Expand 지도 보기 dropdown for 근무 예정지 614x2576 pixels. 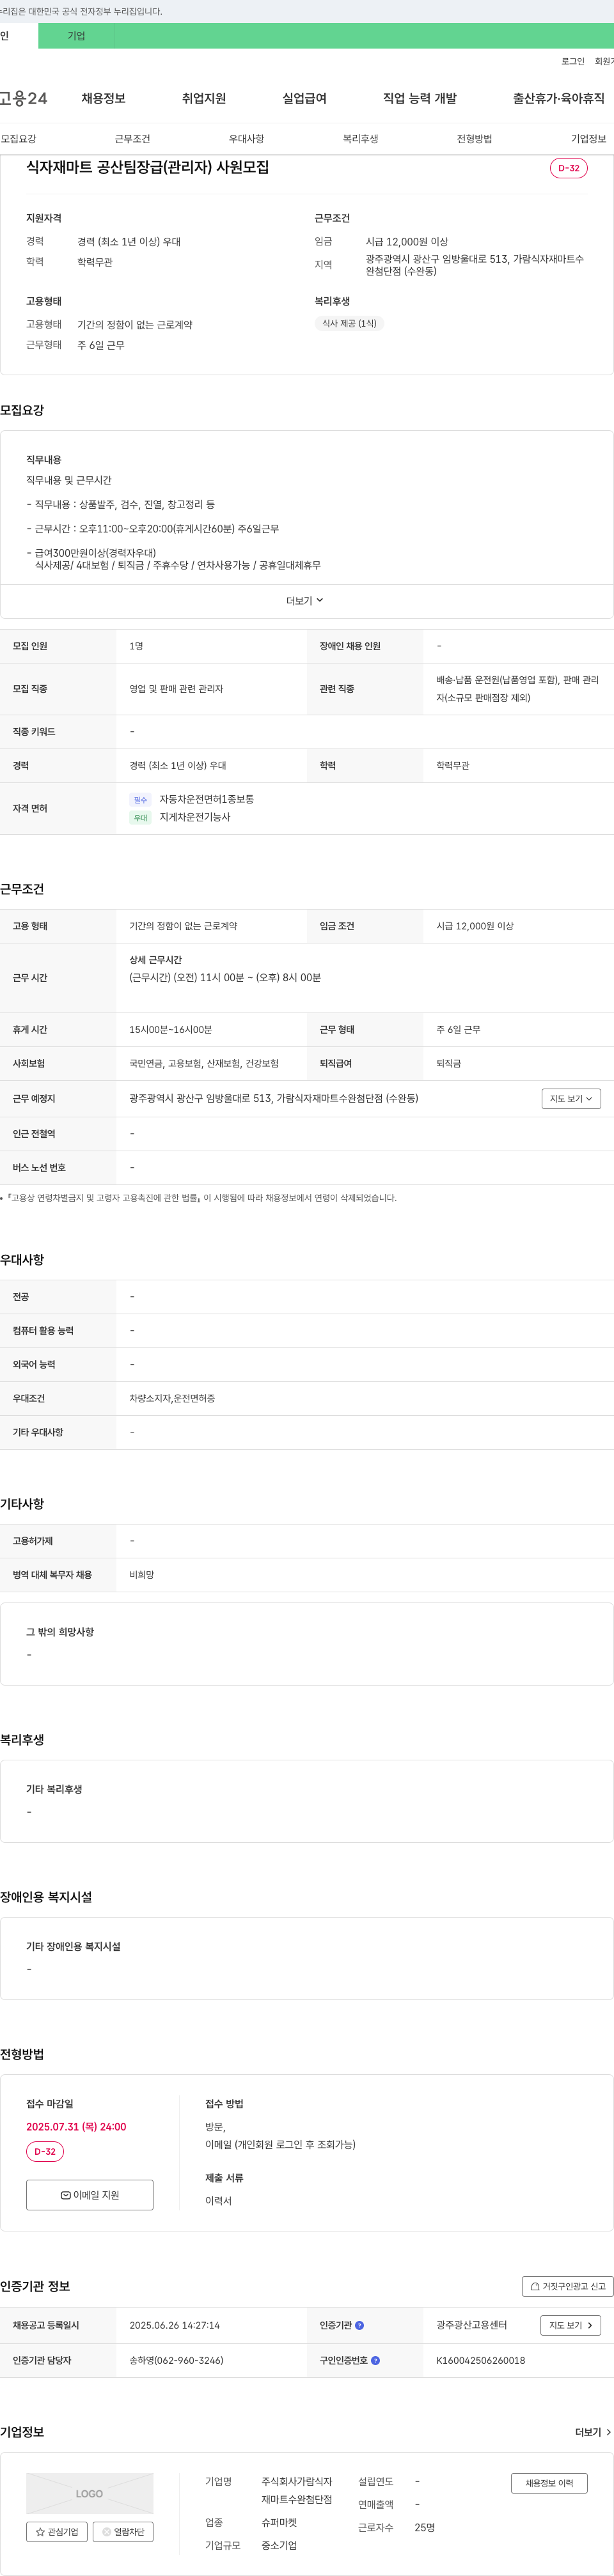(x=571, y=1098)
